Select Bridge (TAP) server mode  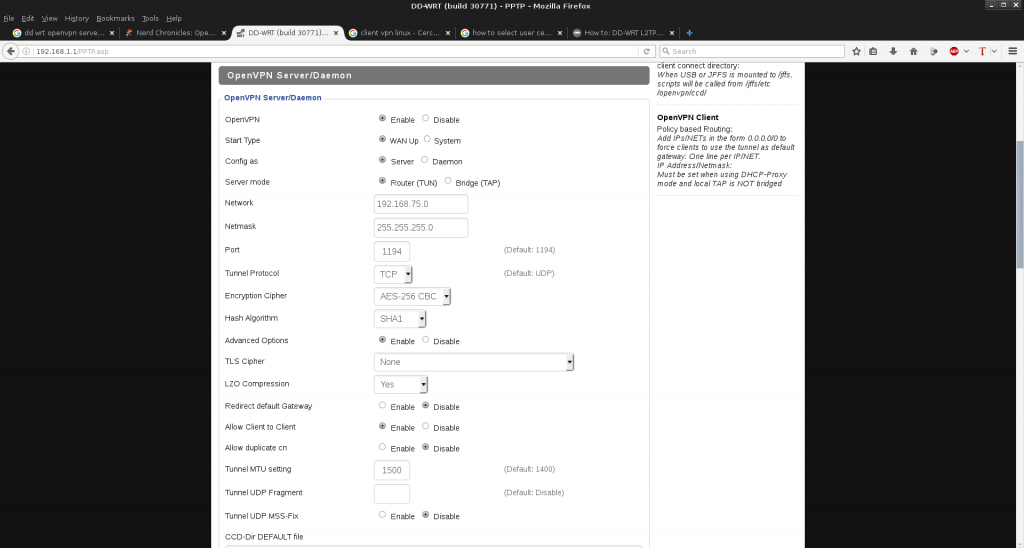448,182
